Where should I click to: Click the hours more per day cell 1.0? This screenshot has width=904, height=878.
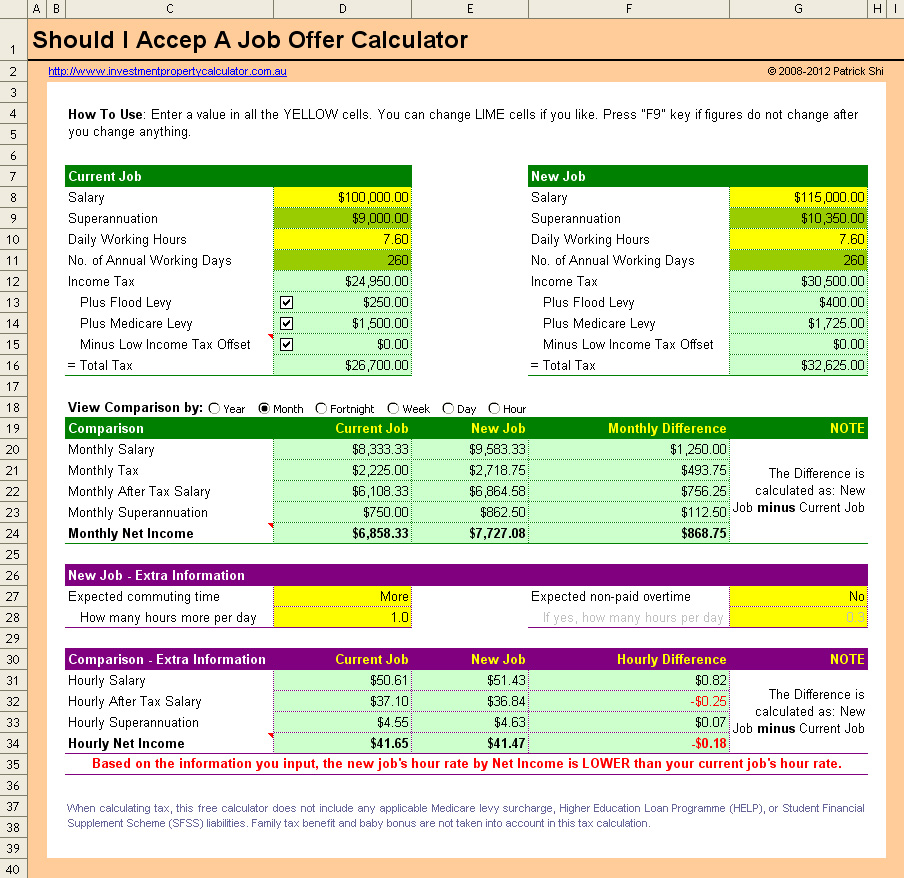pos(342,617)
